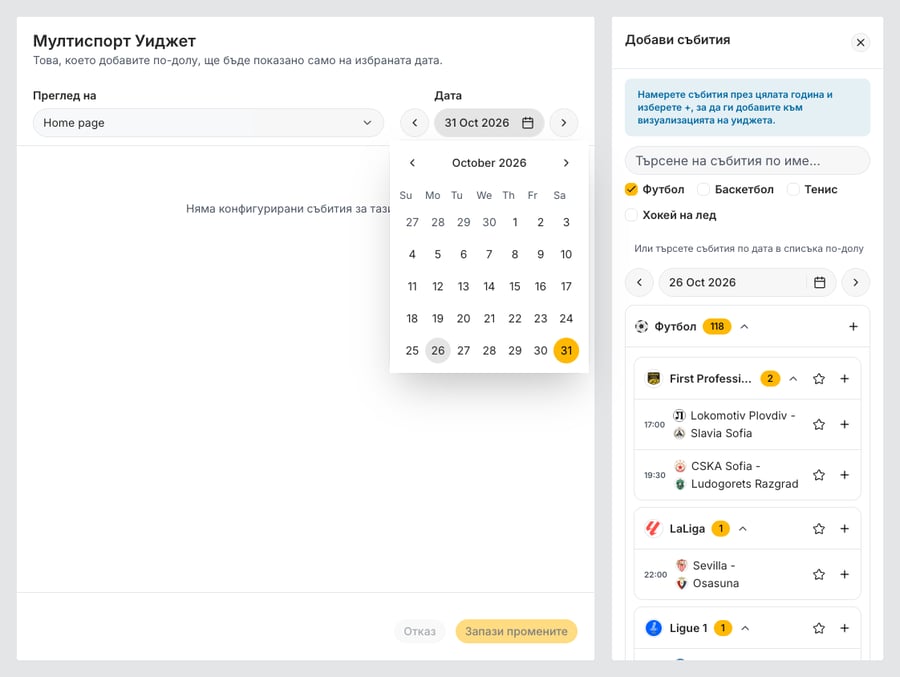The width and height of the screenshot is (900, 677).
Task: Select October 26 in the calendar
Action: (x=438, y=351)
